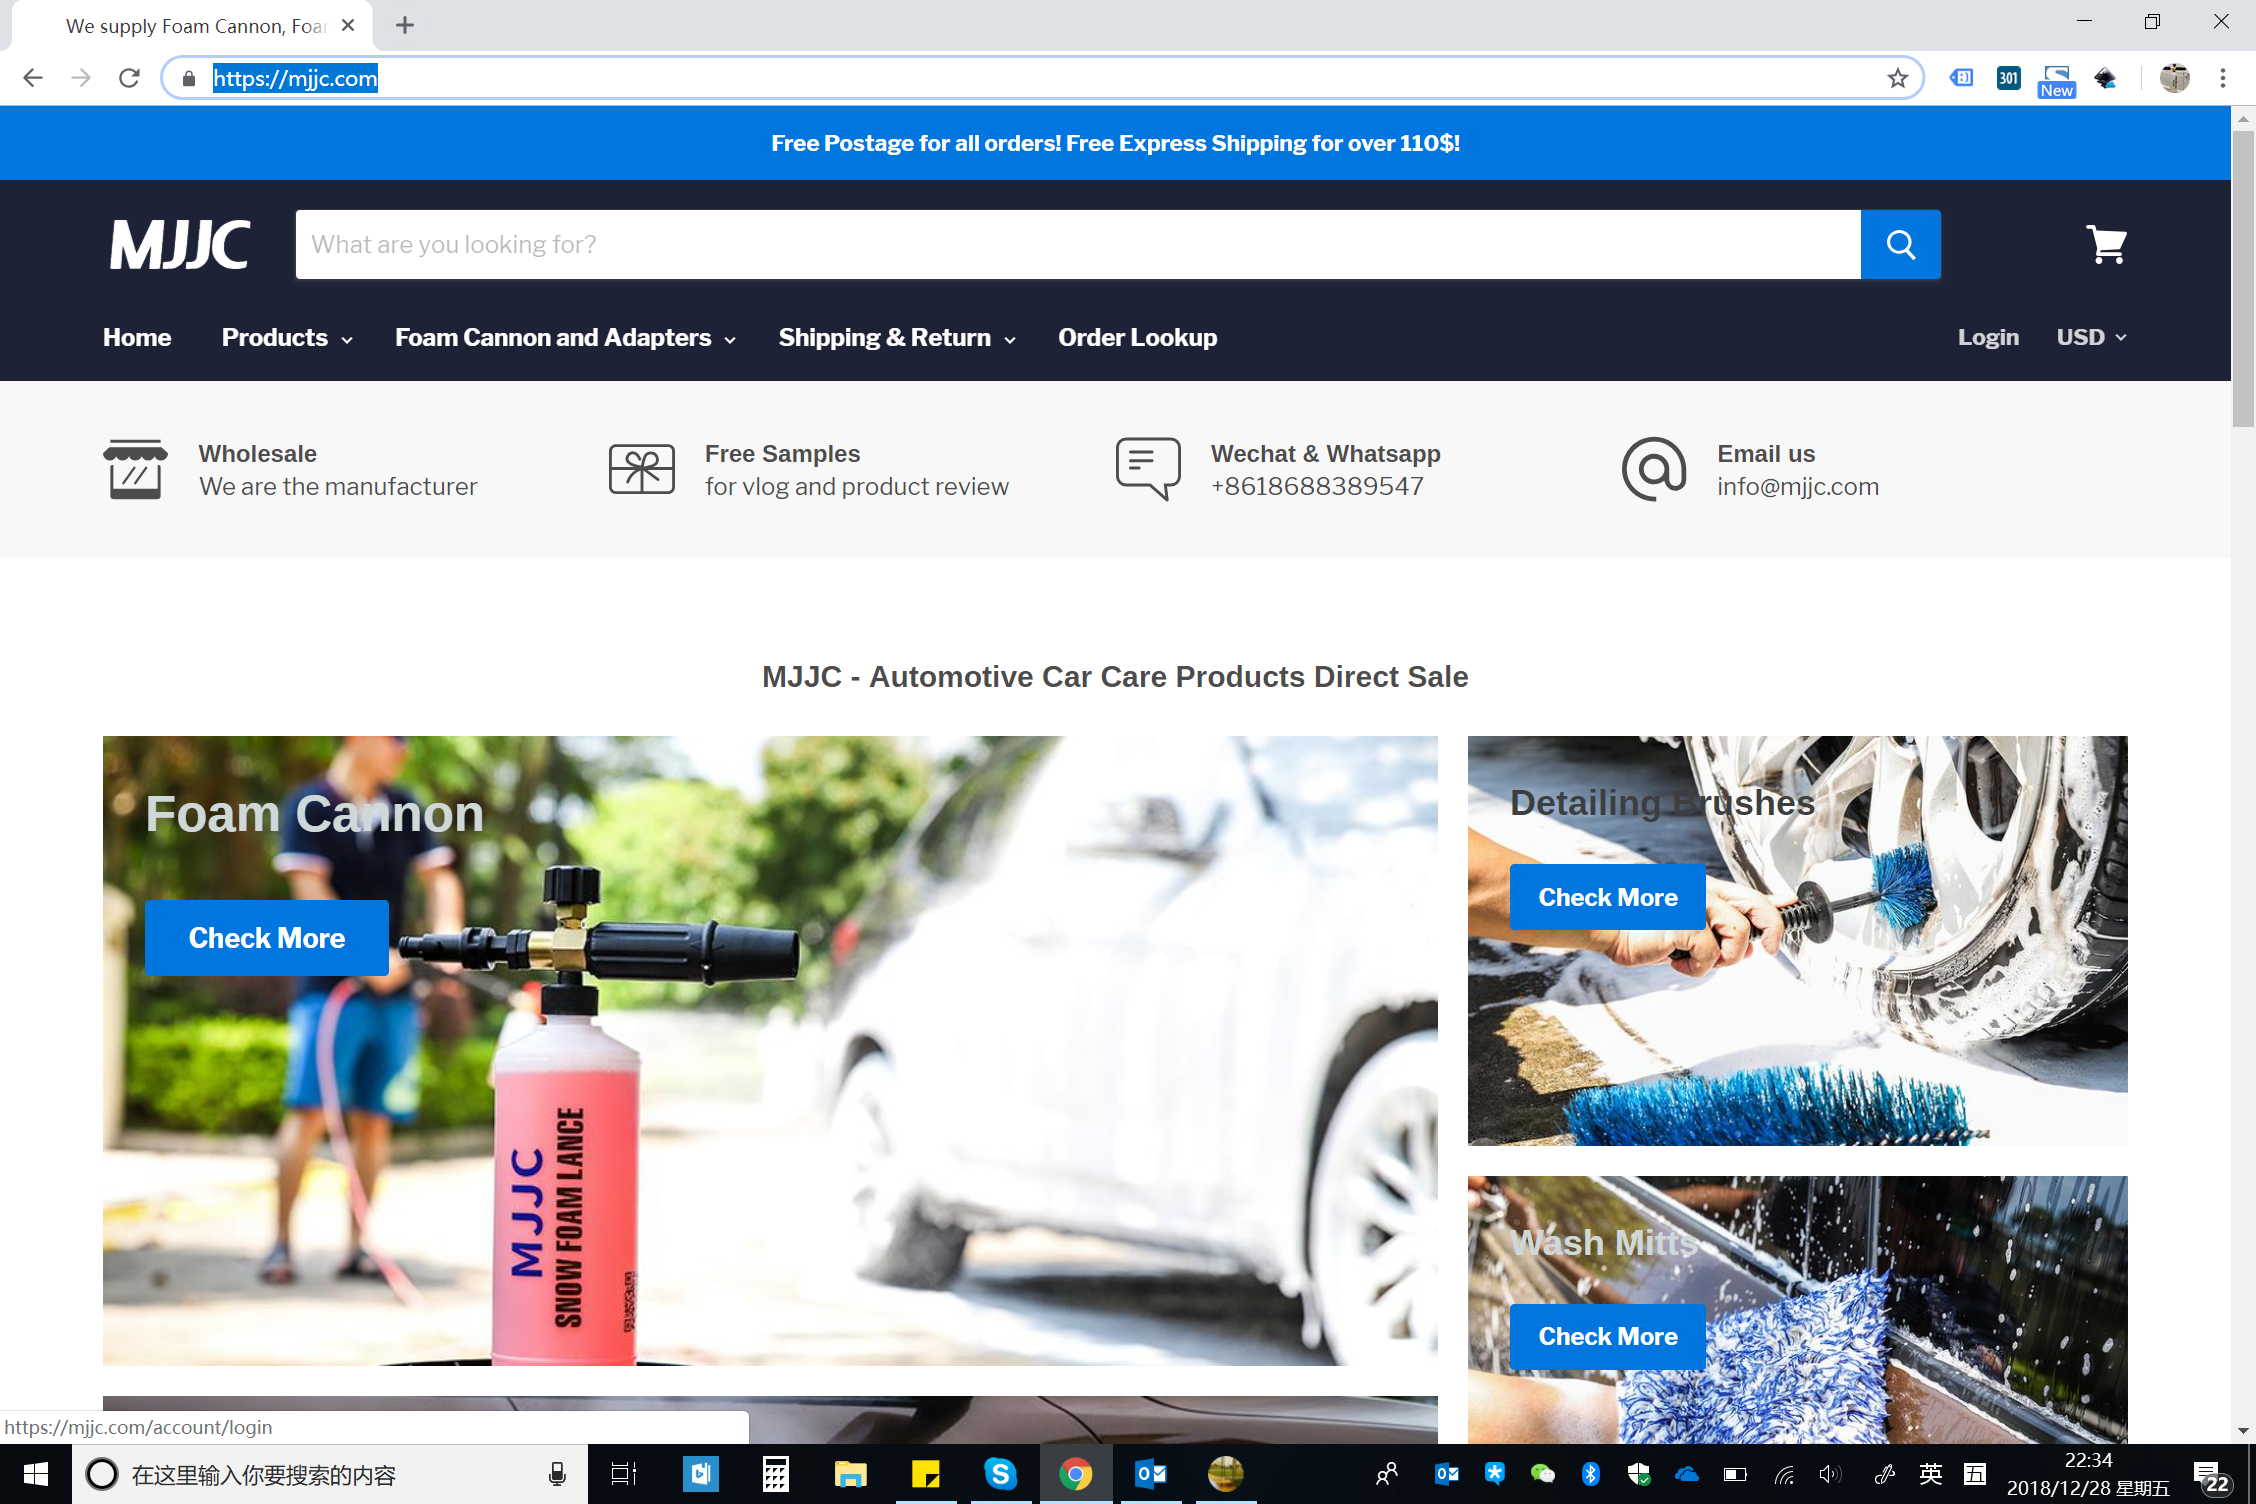This screenshot has width=2256, height=1504.
Task: Reload the page with refresh icon
Action: tap(129, 78)
